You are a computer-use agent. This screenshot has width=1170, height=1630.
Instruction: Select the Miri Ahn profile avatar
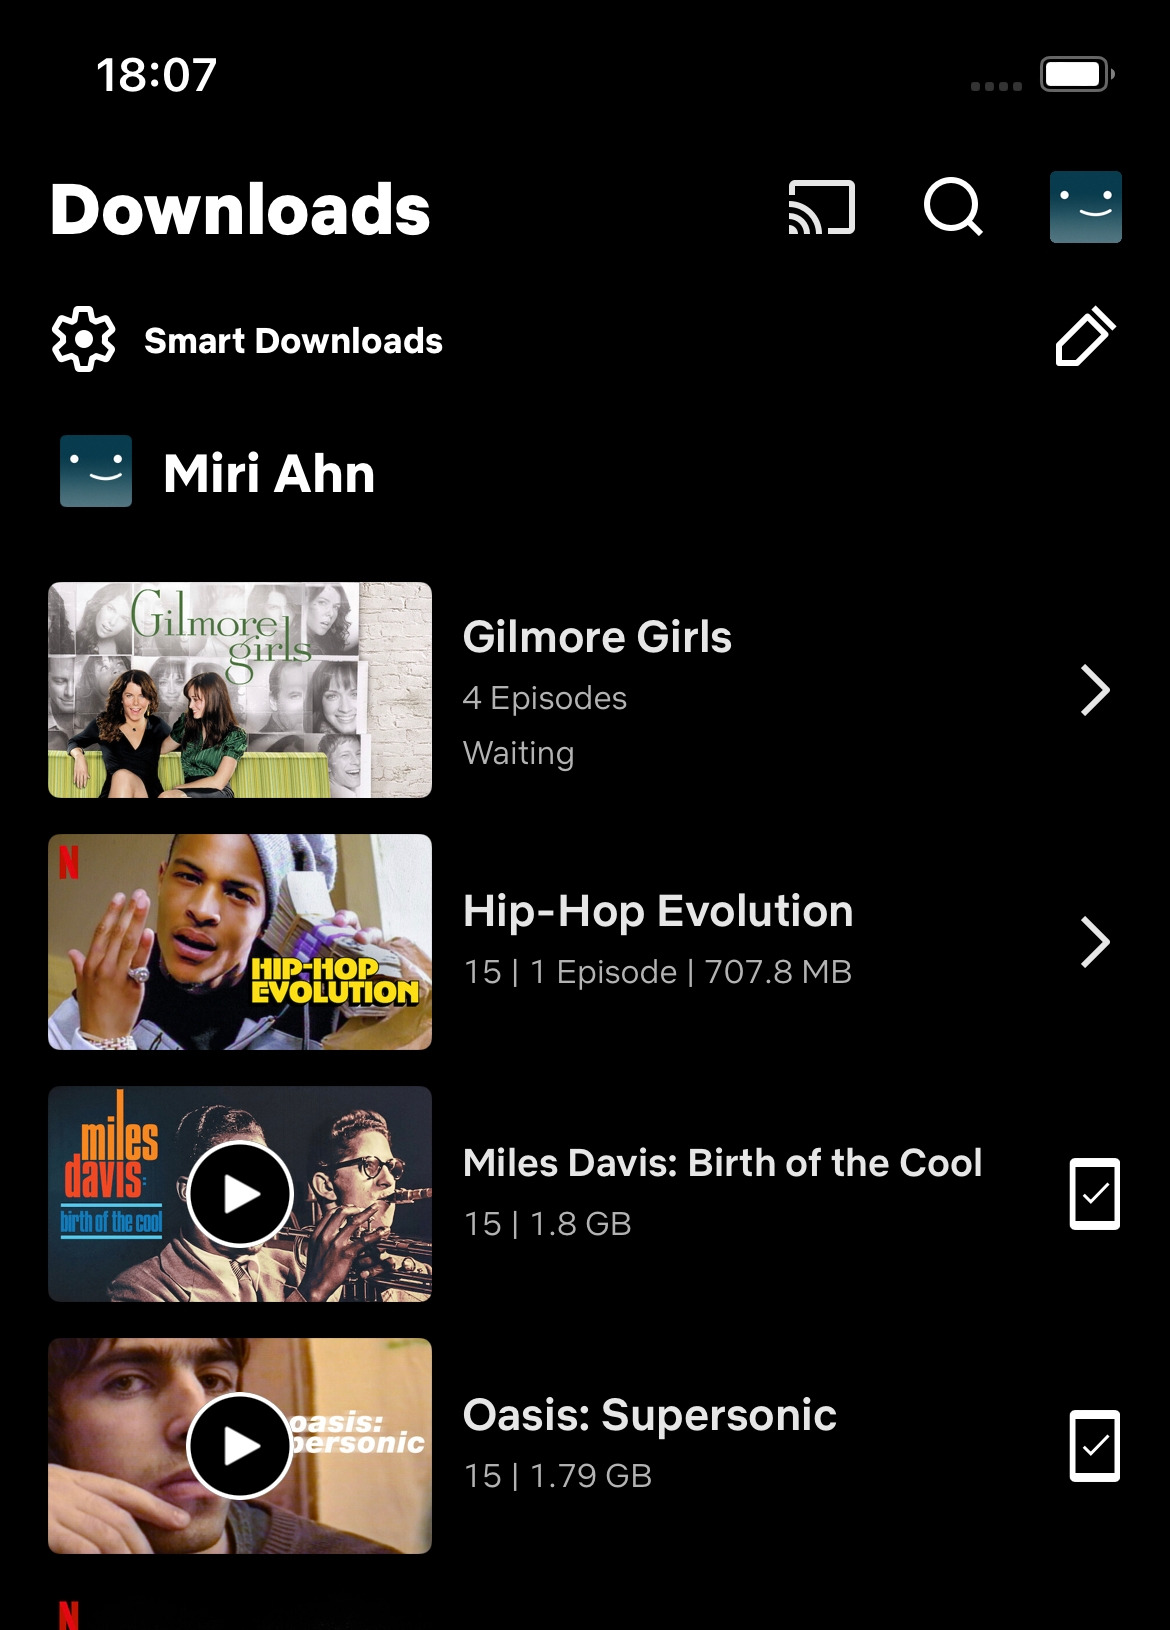click(96, 471)
